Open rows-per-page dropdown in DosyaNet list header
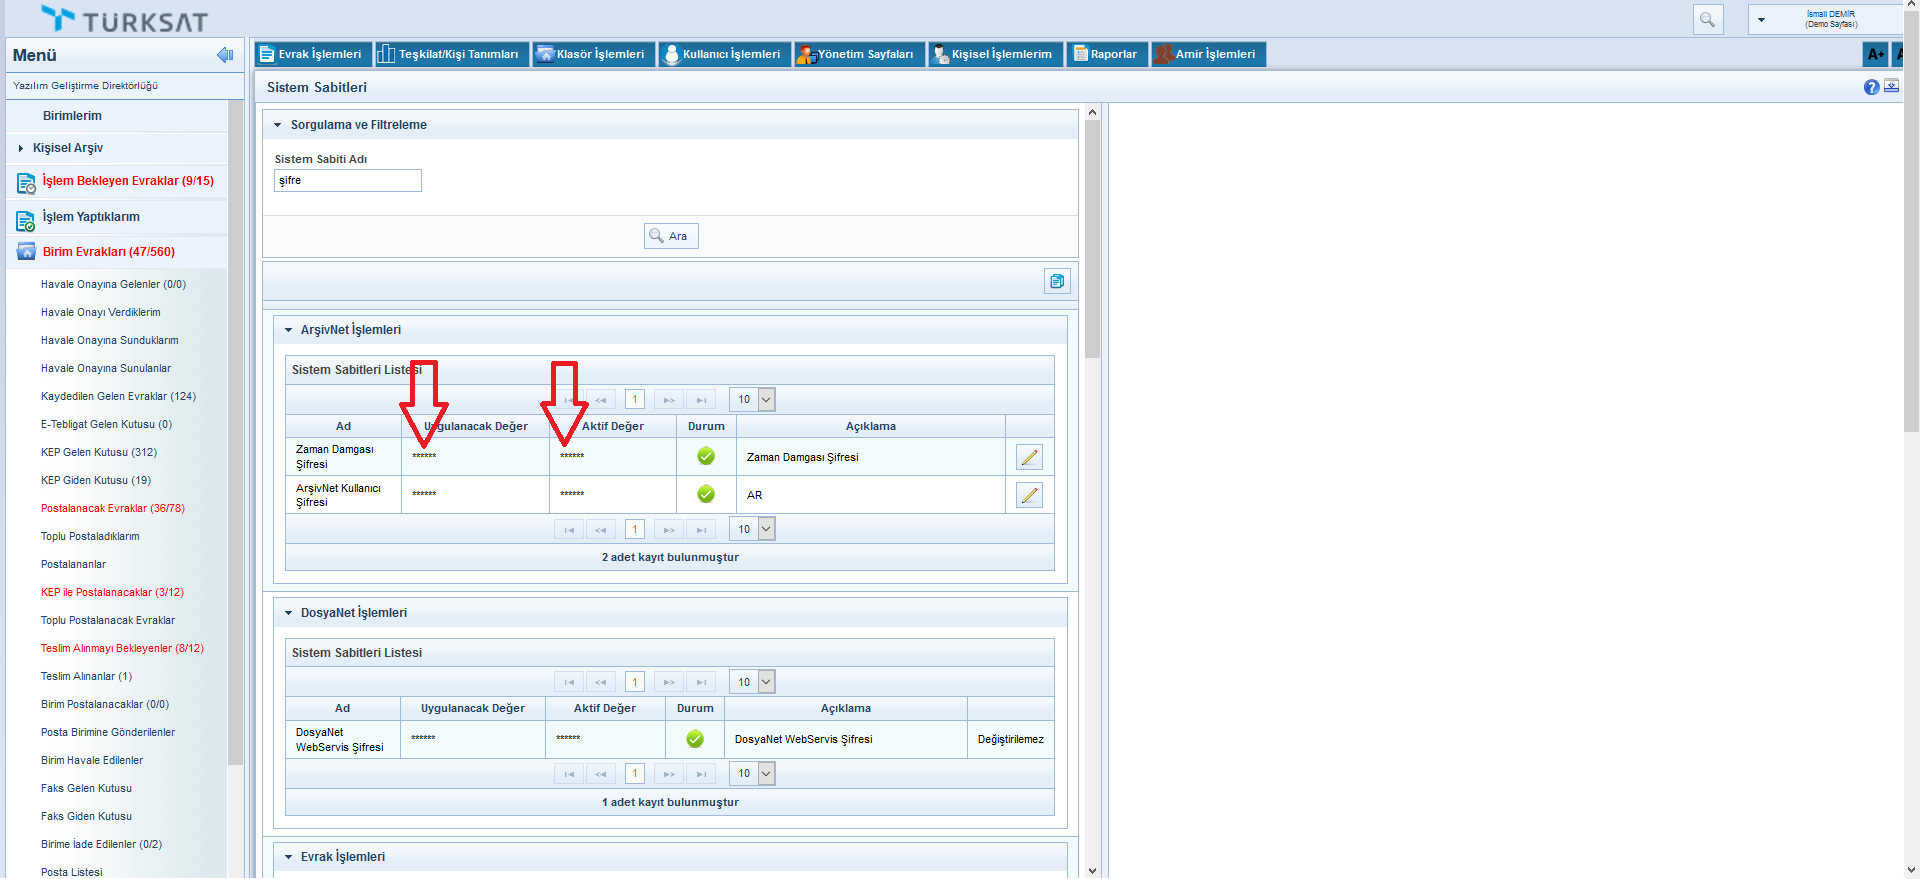This screenshot has height=879, width=1920. pos(766,682)
